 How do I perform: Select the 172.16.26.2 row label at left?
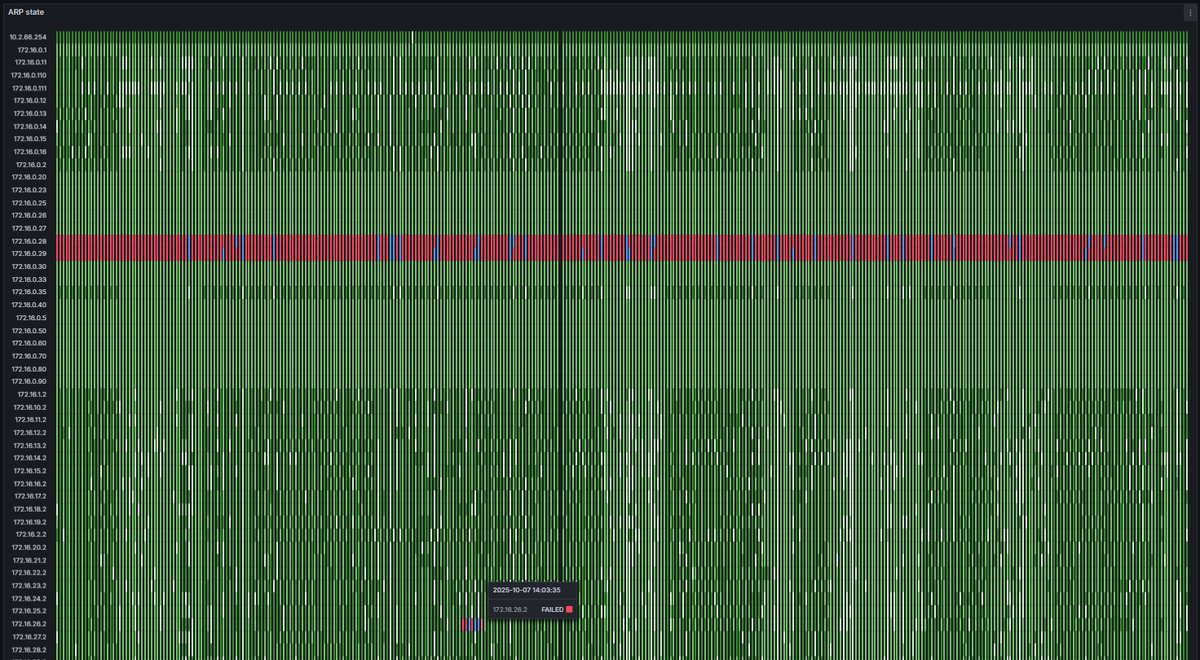[x=30, y=624]
